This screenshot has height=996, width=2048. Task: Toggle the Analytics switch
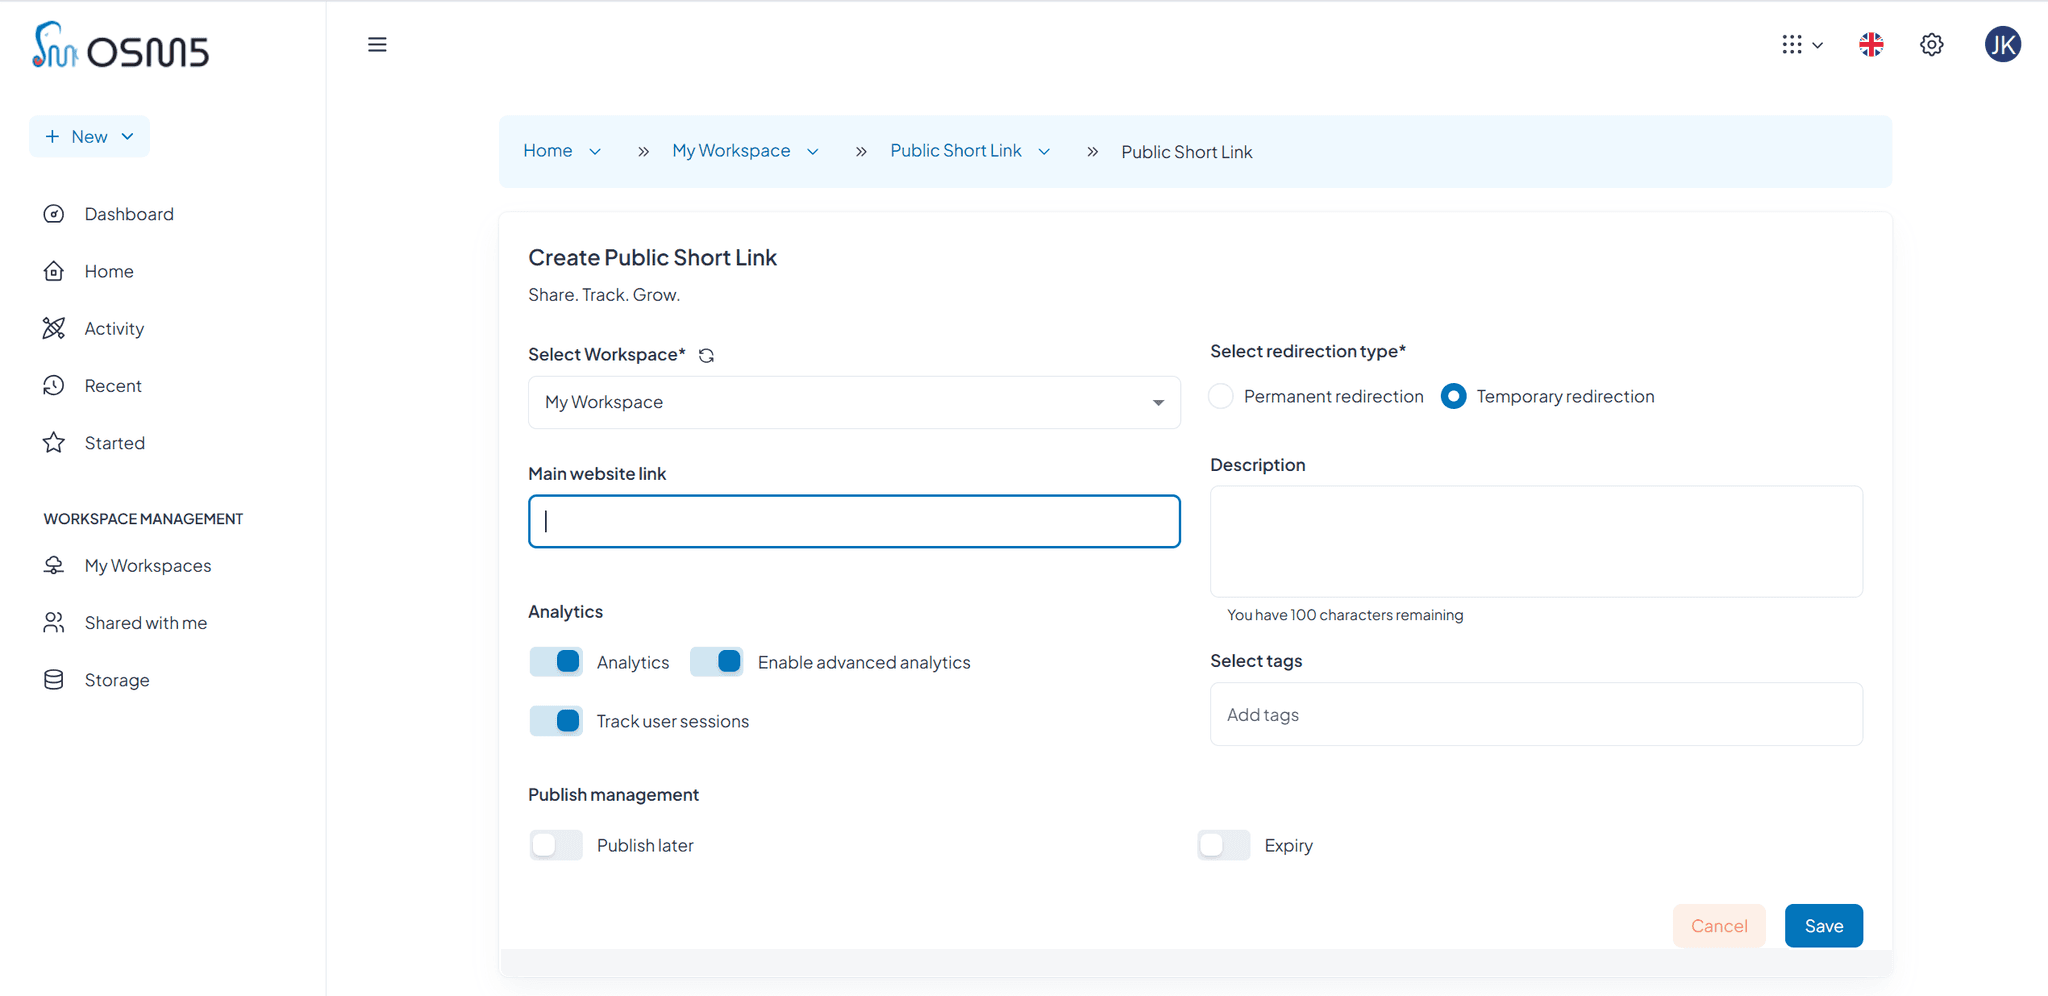[556, 661]
